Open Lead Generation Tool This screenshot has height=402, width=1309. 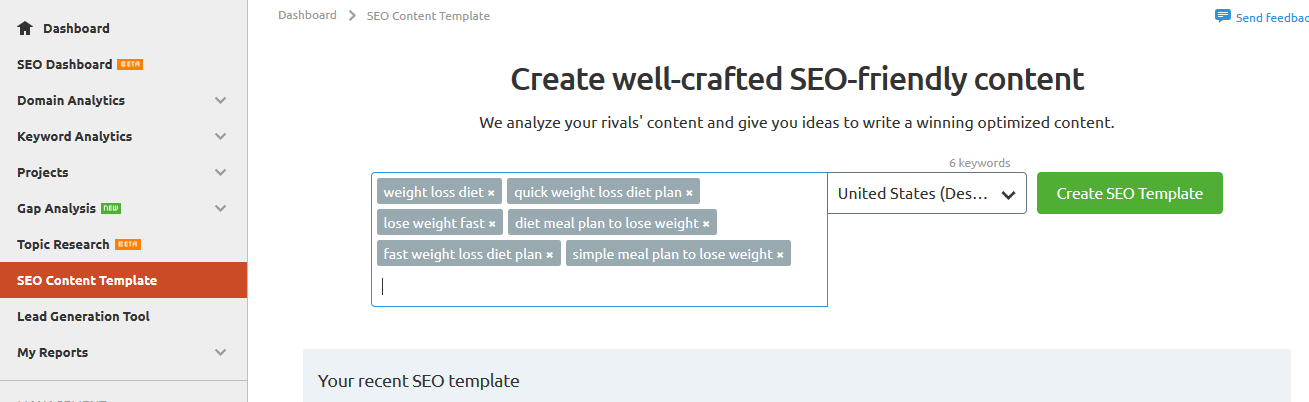click(x=83, y=316)
